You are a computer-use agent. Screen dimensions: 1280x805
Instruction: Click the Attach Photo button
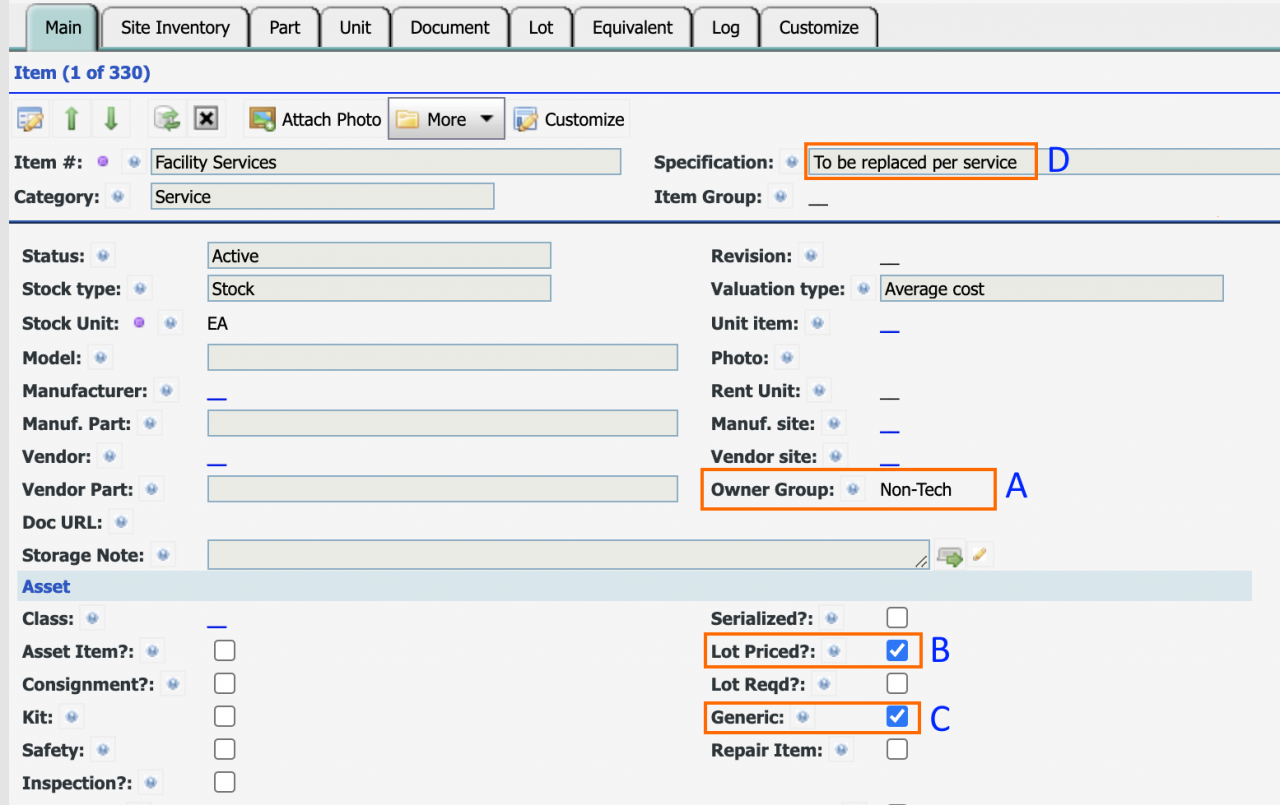[x=316, y=119]
